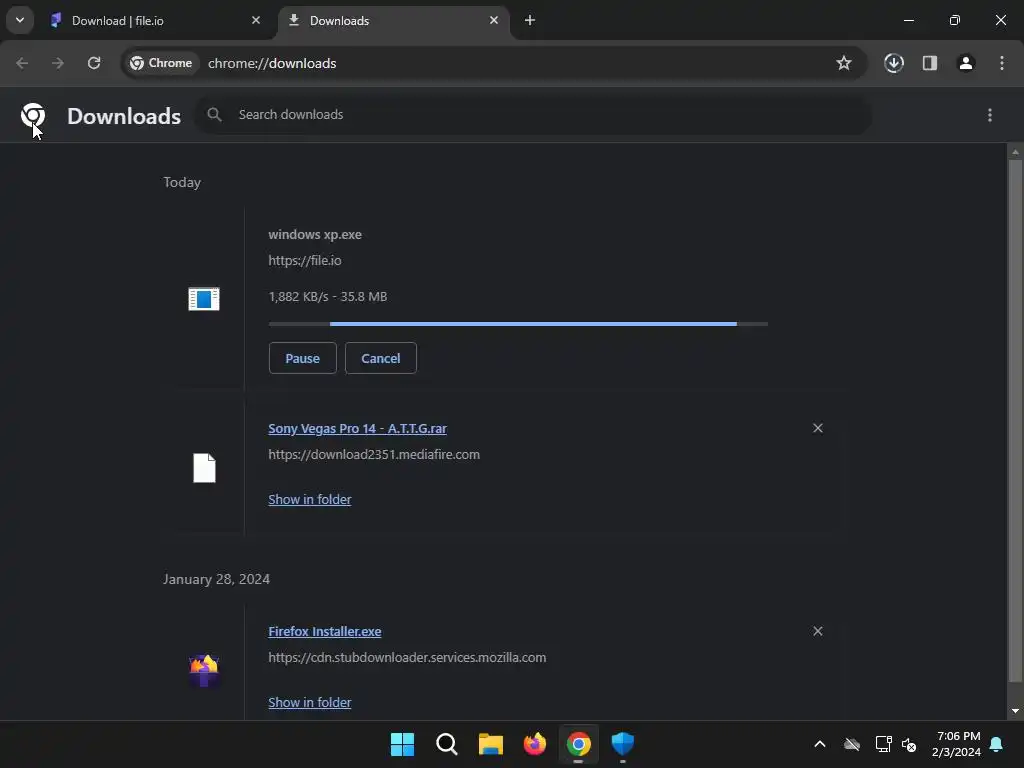Go forward to next page

(58, 63)
